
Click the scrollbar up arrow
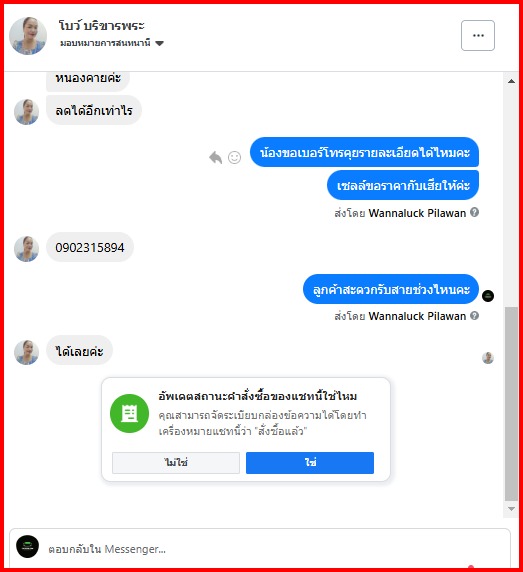[x=511, y=81]
